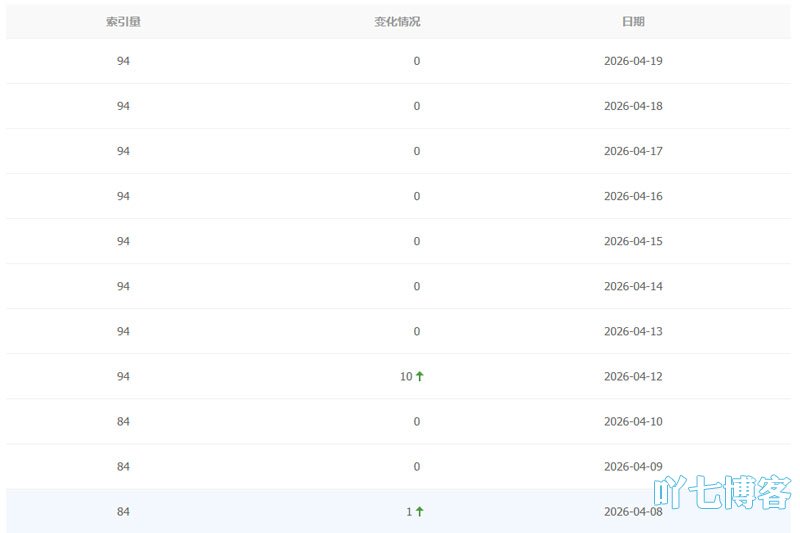Viewport: 800px width, 533px height.
Task: Click the green up arrow in 2026-04-08 row
Action: click(x=420, y=511)
